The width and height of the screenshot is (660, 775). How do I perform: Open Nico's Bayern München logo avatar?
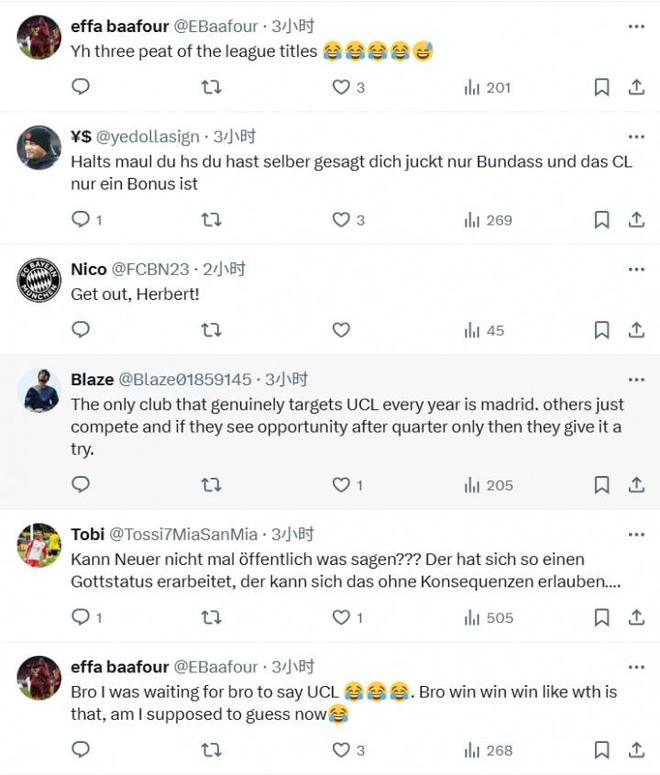click(x=40, y=281)
